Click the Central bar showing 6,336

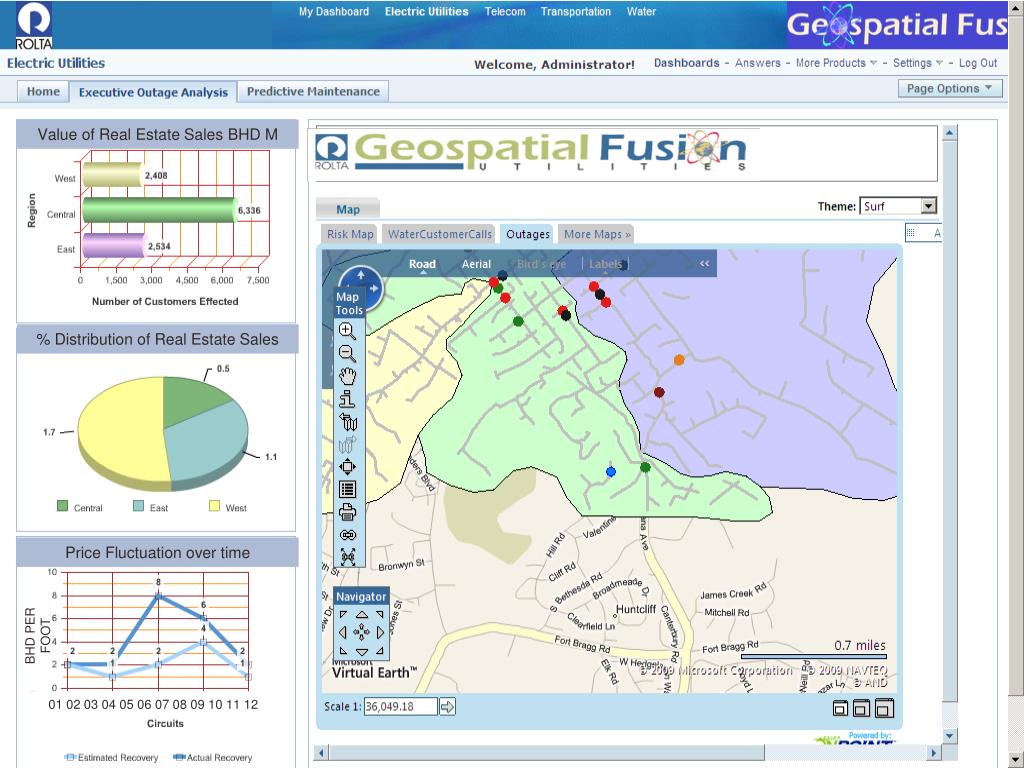click(x=159, y=210)
